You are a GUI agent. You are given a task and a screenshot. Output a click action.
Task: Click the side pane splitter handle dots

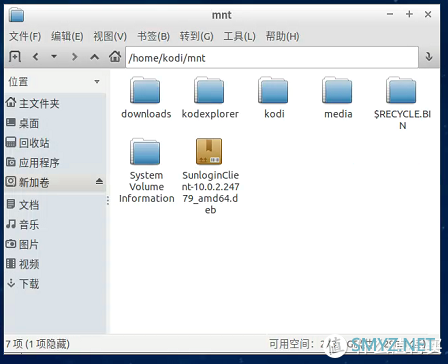click(x=108, y=200)
